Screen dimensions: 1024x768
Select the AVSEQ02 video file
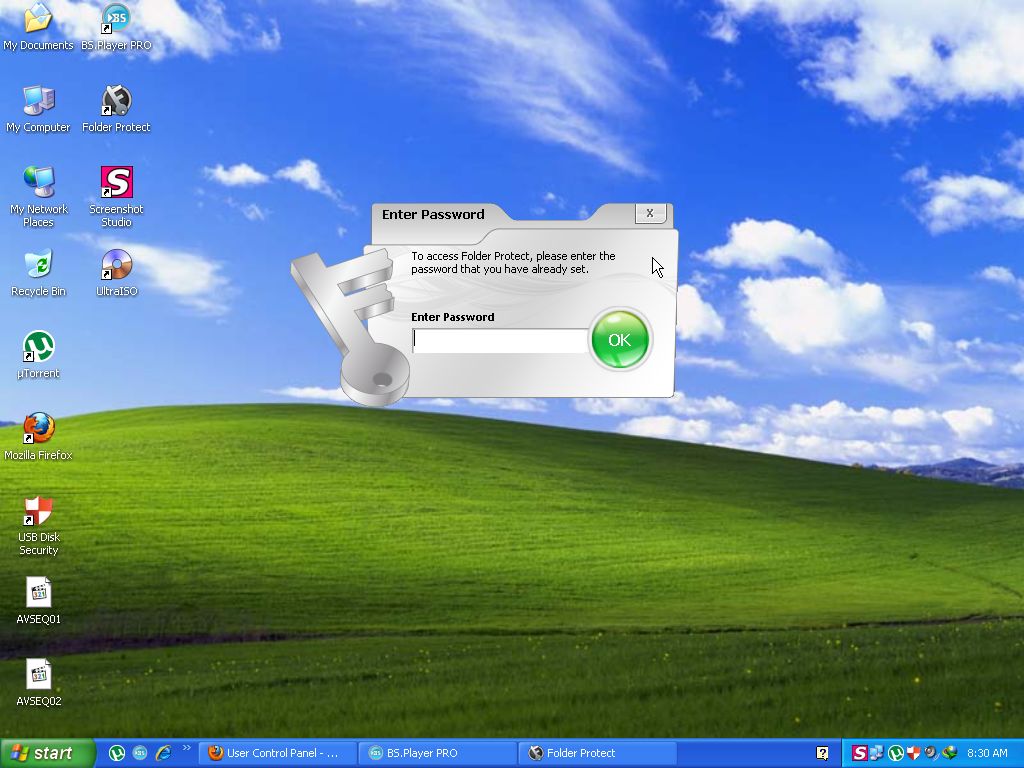point(39,683)
